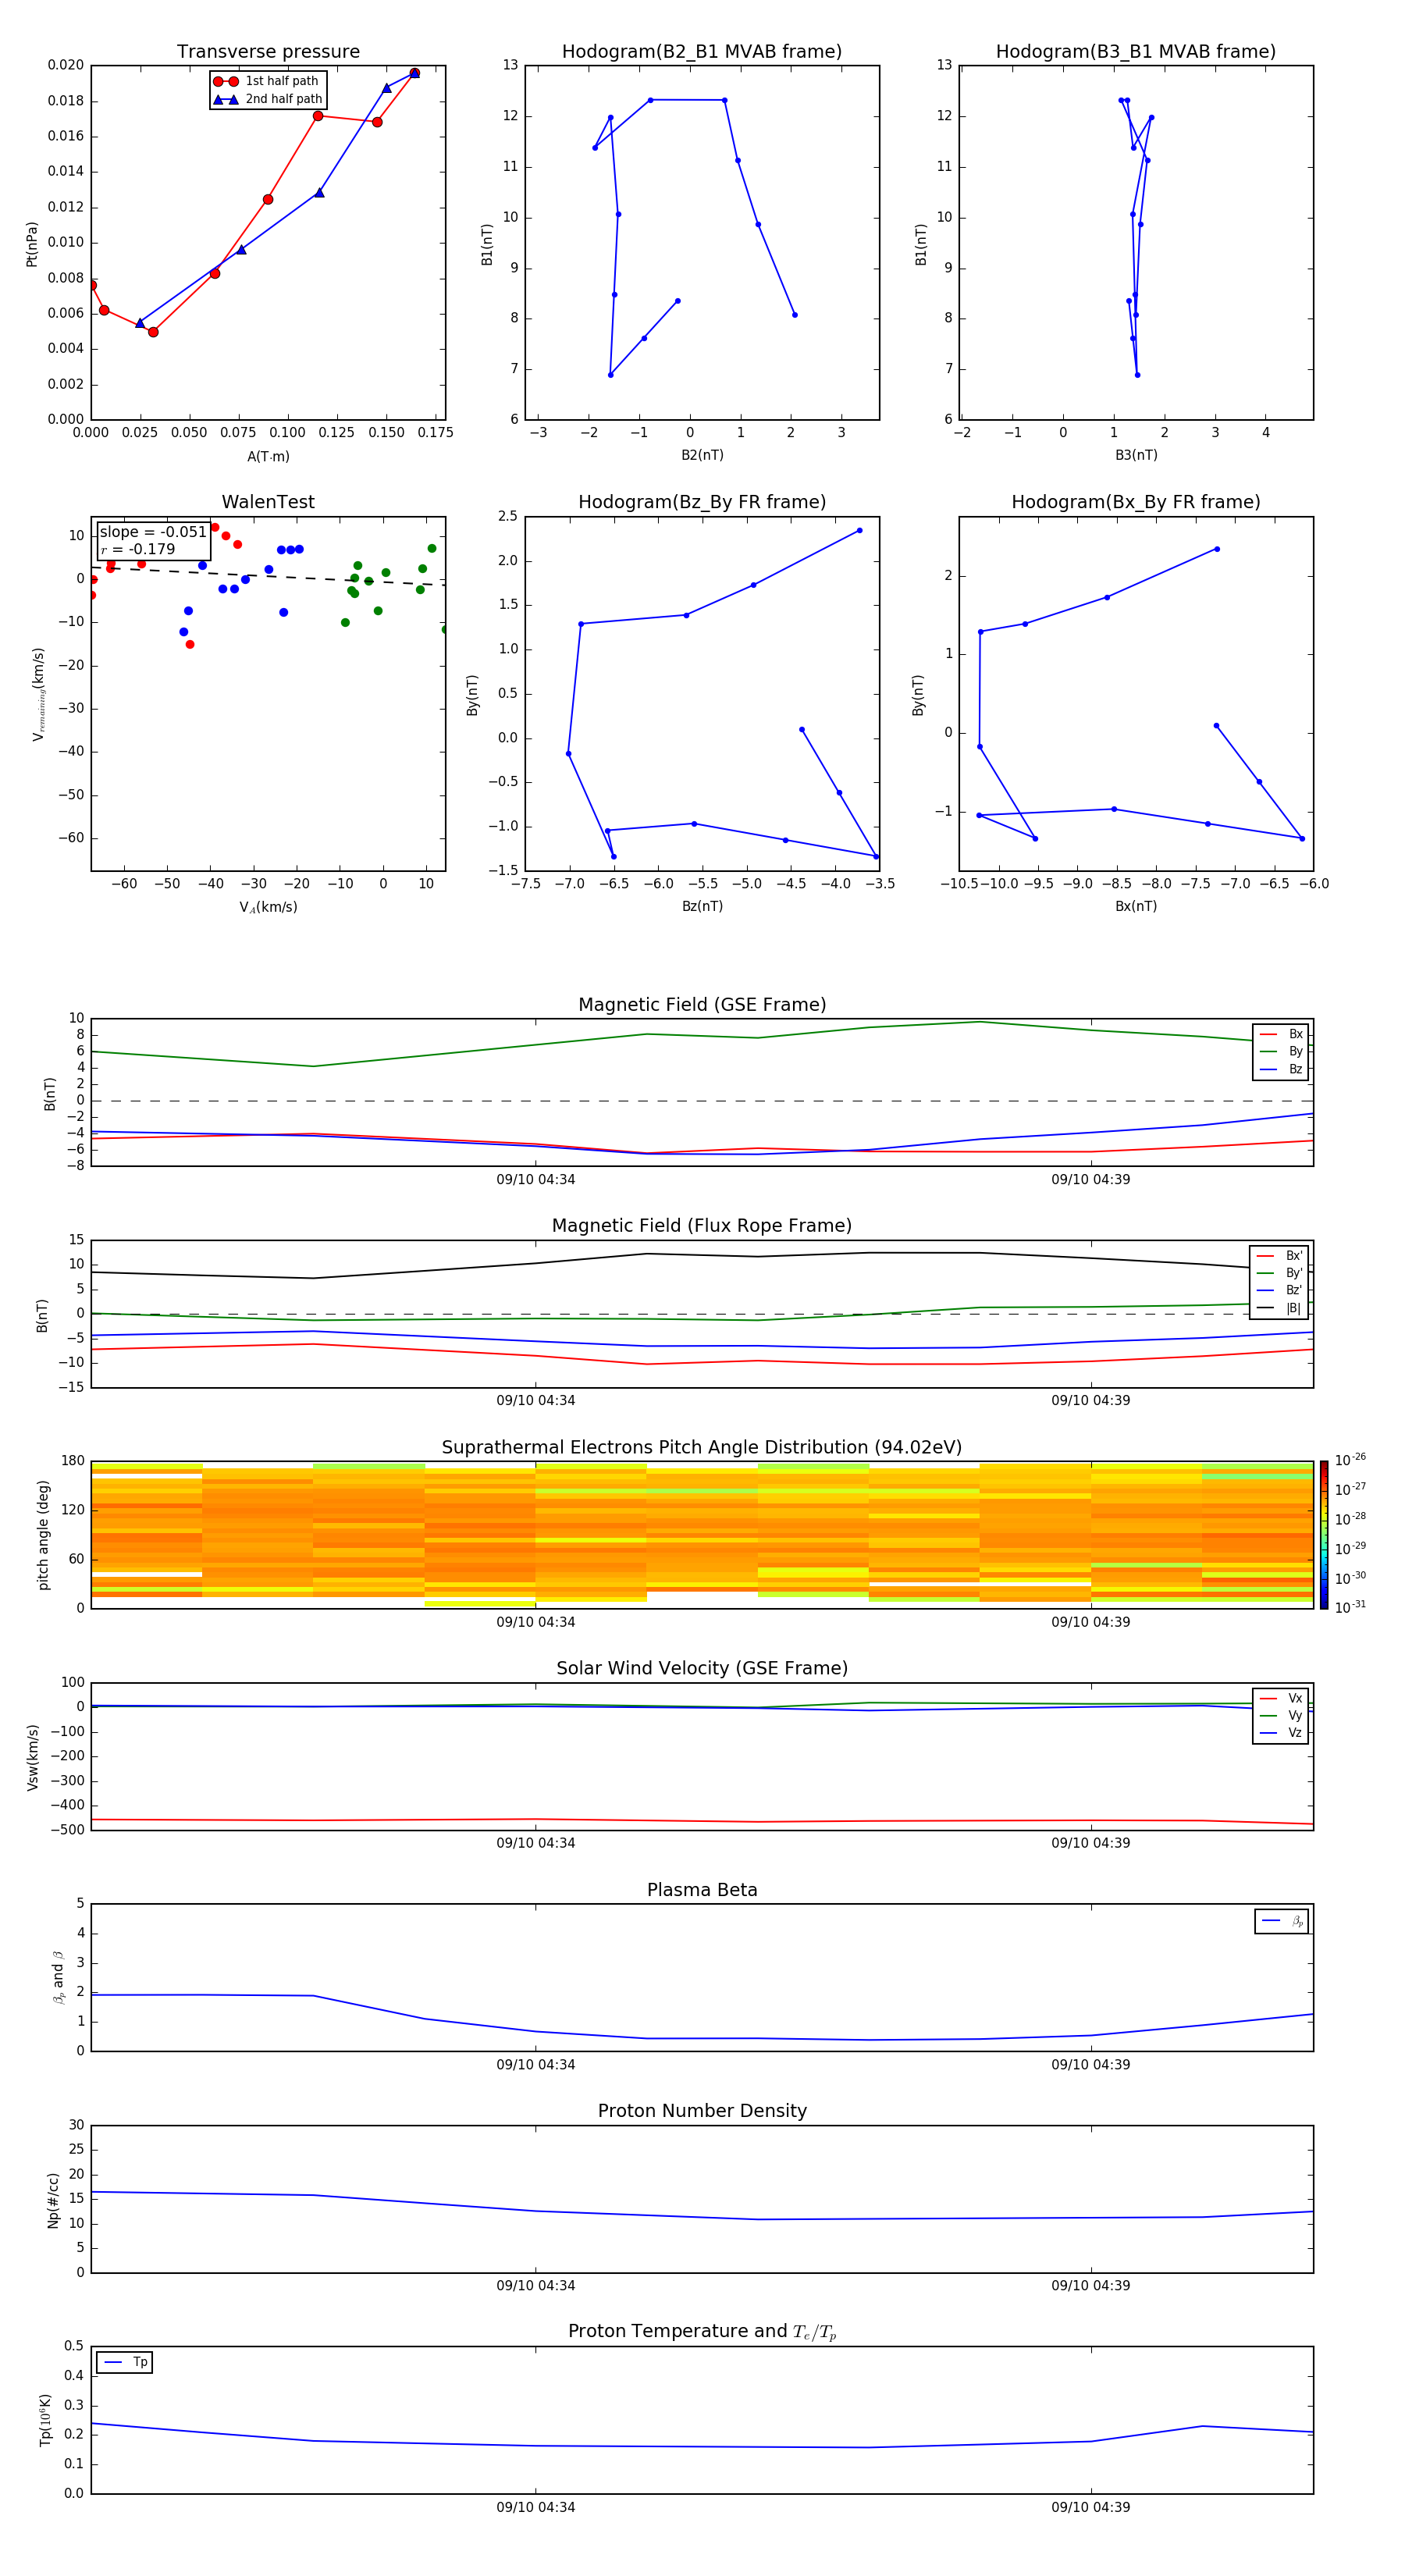Screen dimensions: 1405x2576
Task: Click the Suprathermal Electrons Pitch Angle Distribution title
Action: tap(702, 1448)
